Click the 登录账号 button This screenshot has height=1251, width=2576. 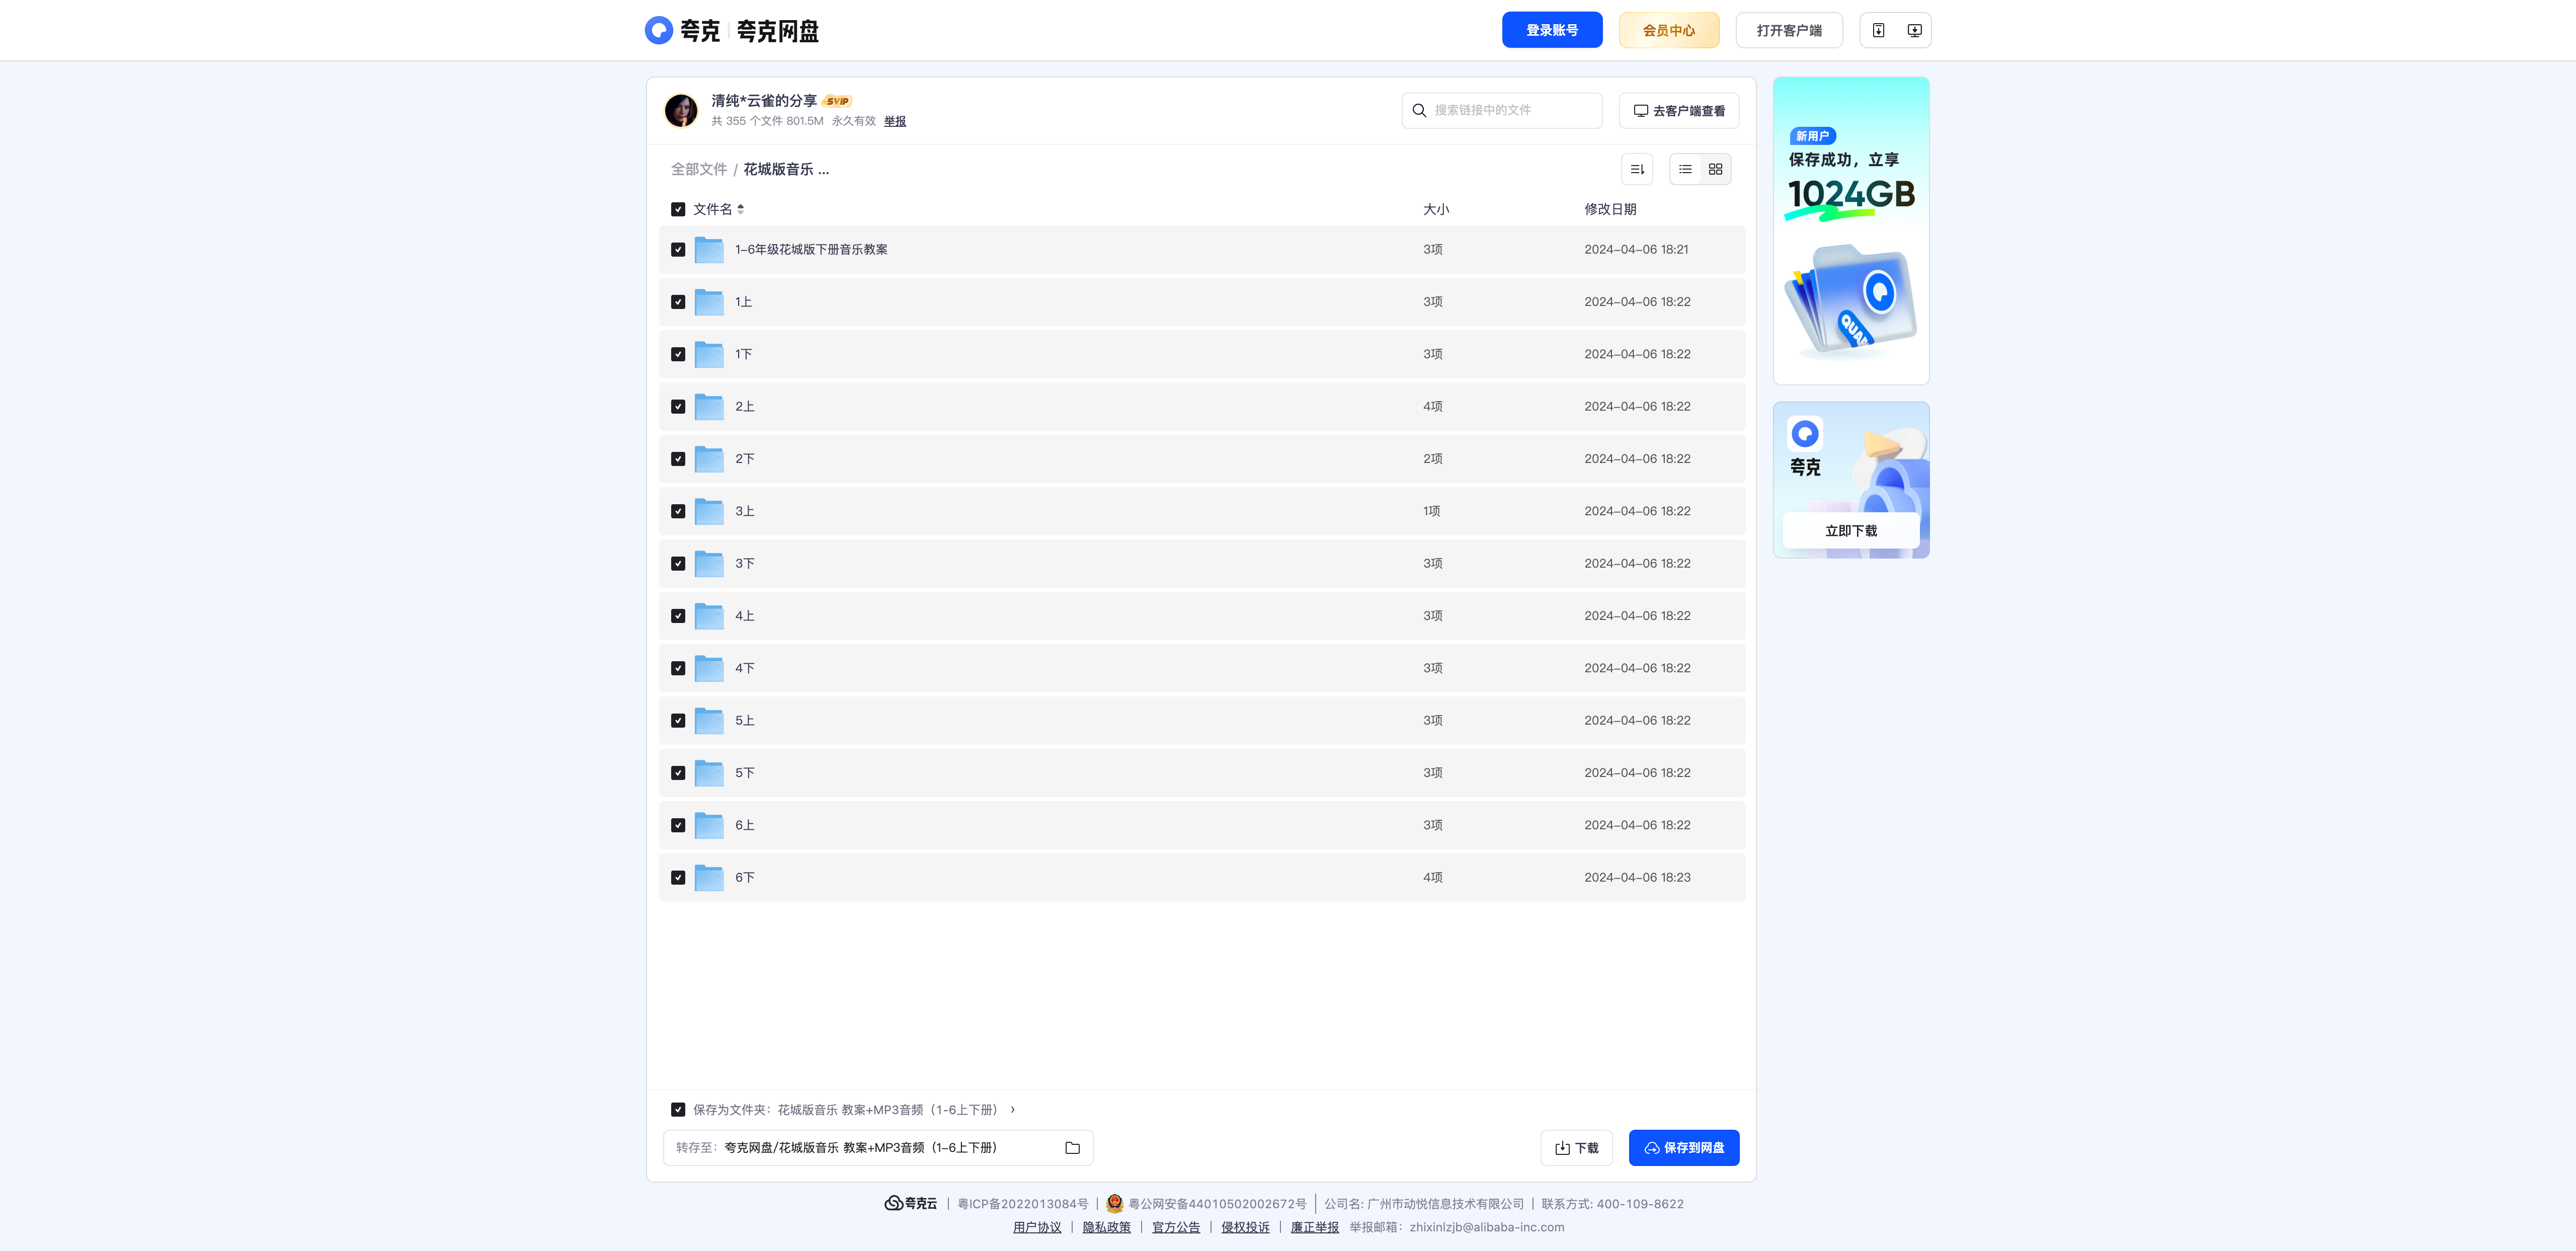pos(1552,30)
